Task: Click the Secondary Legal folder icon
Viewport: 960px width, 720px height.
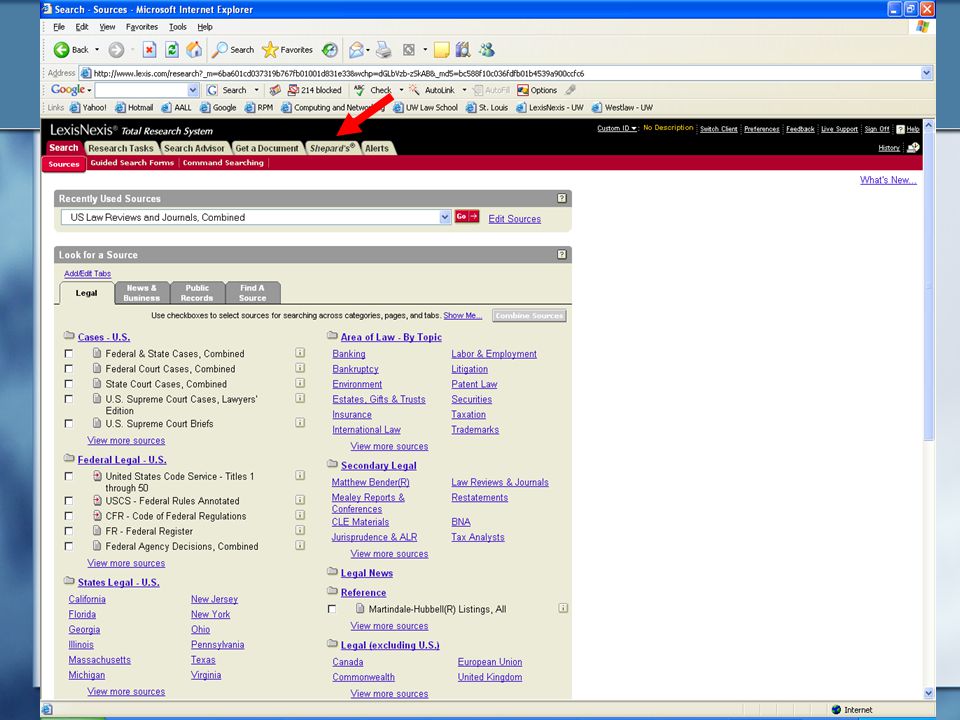Action: (x=332, y=464)
